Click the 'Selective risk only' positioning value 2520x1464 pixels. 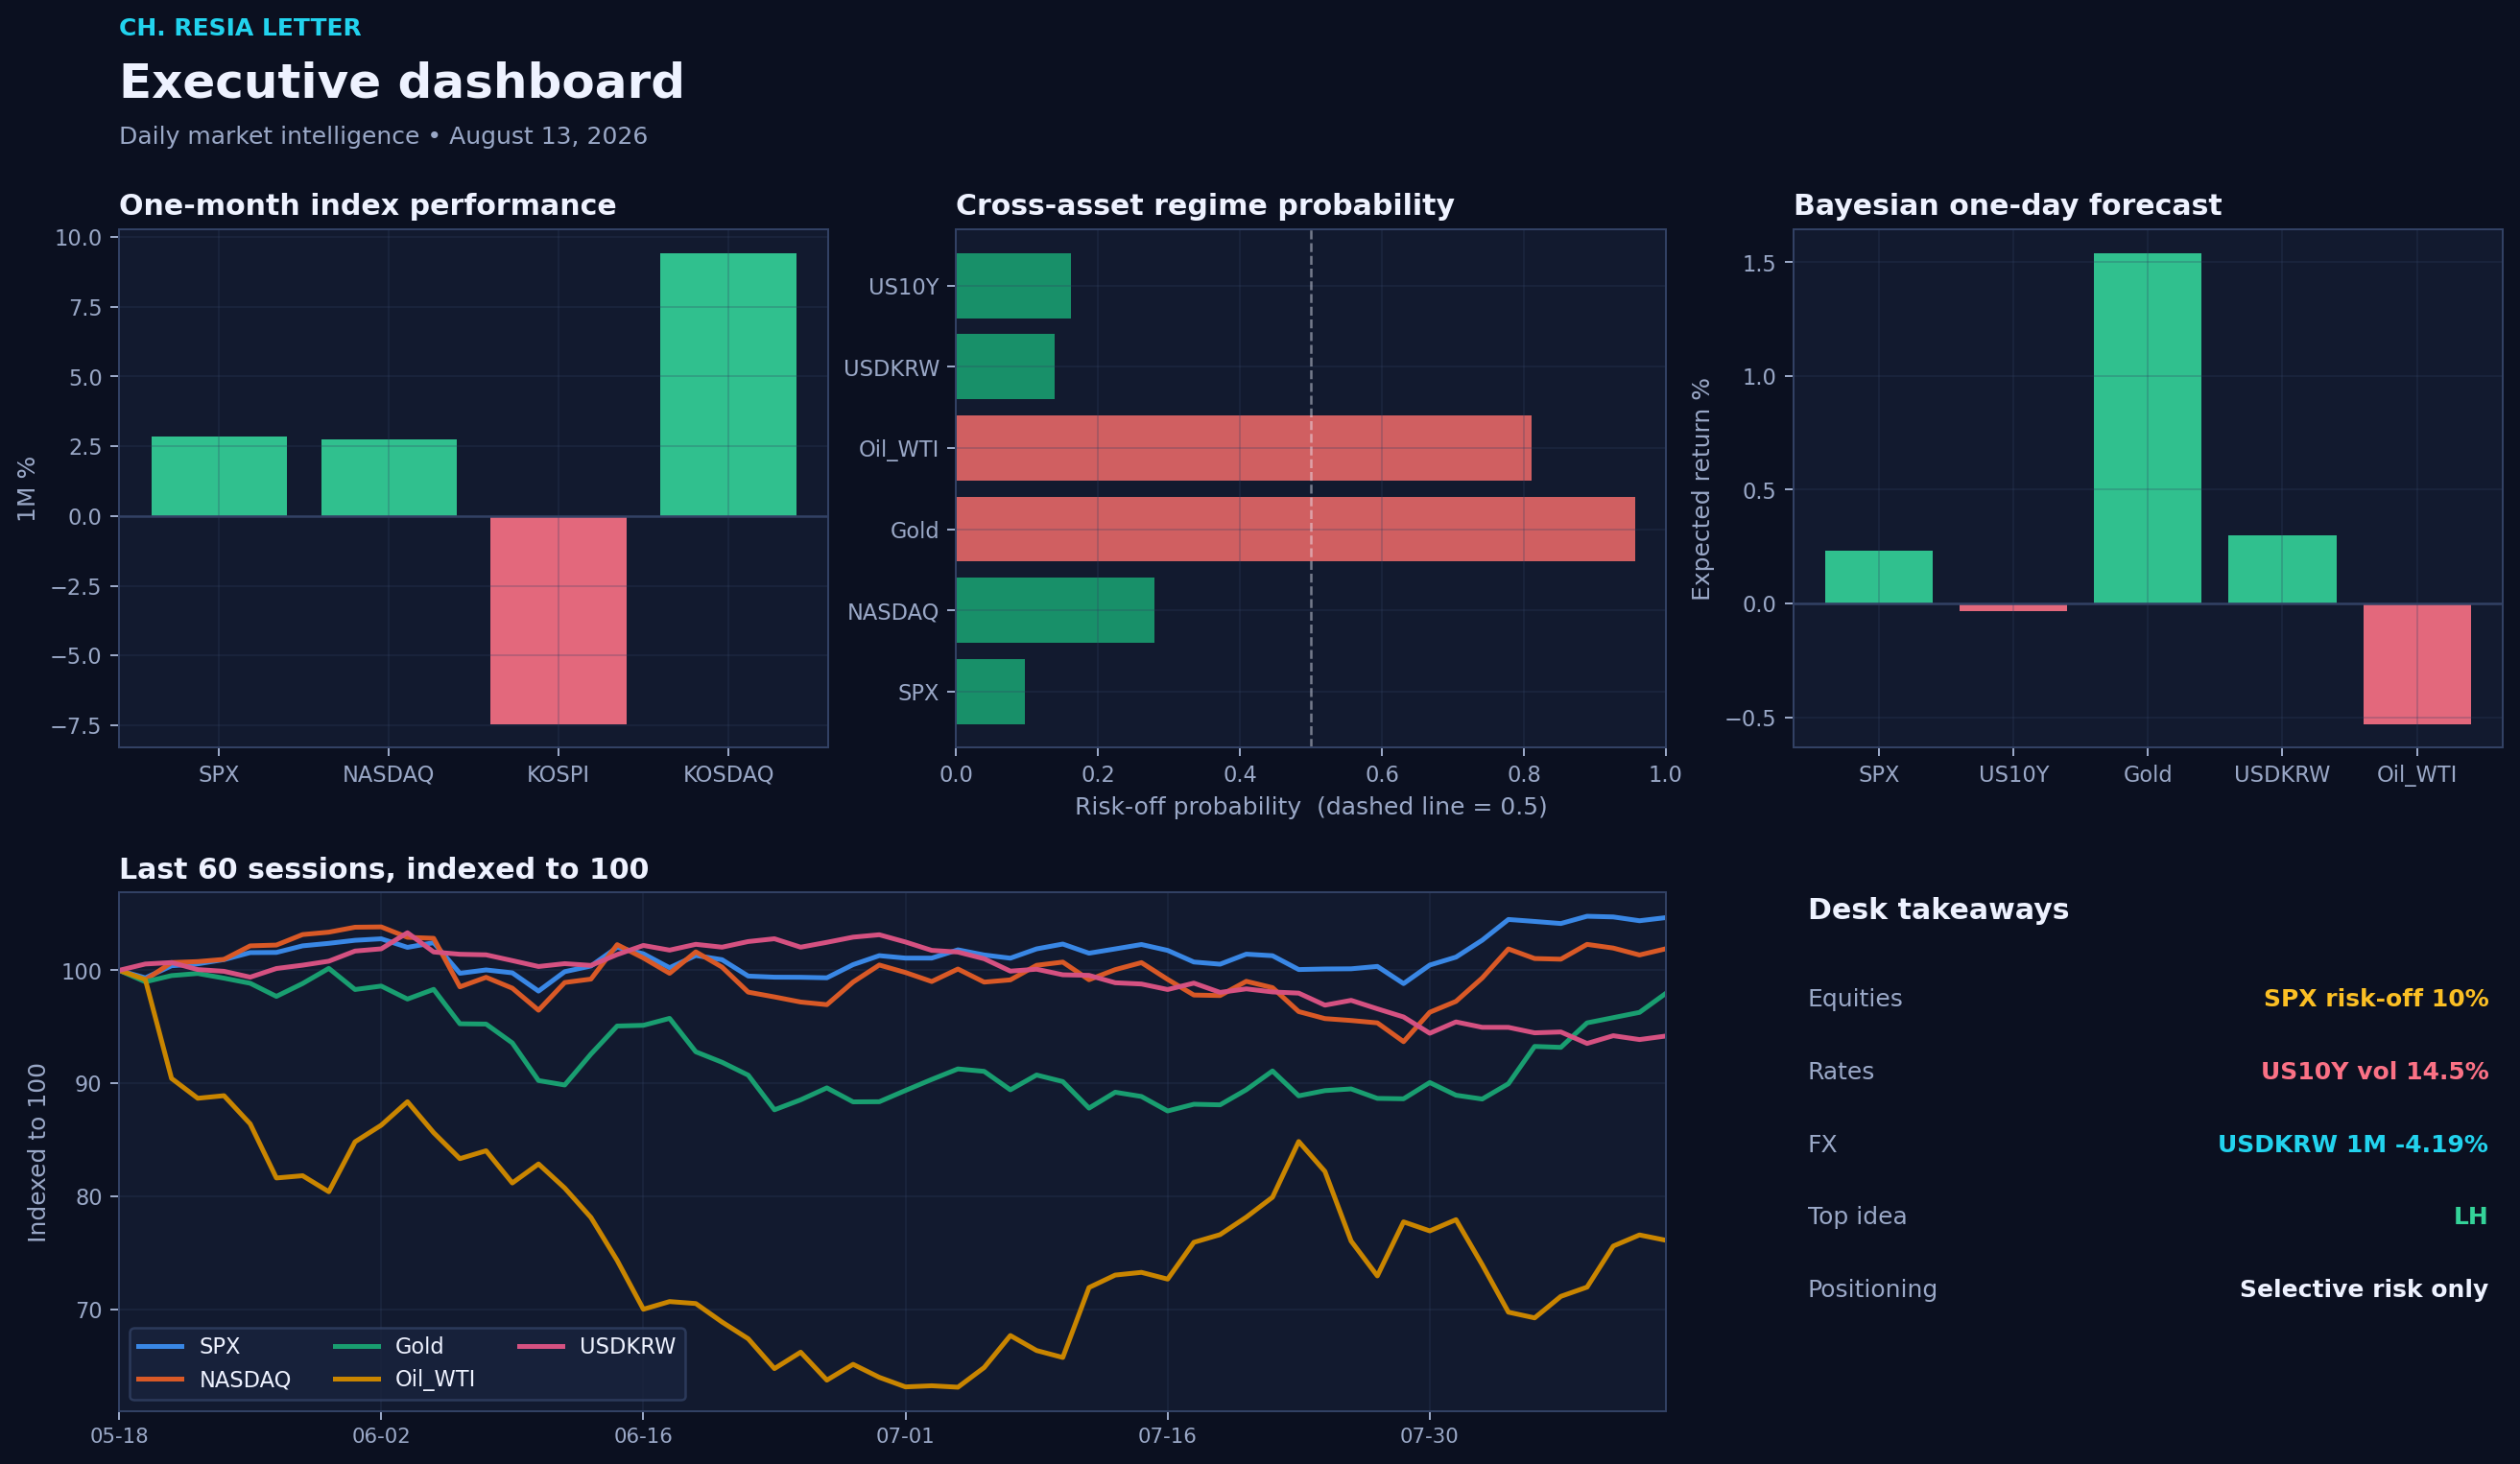click(2364, 1289)
